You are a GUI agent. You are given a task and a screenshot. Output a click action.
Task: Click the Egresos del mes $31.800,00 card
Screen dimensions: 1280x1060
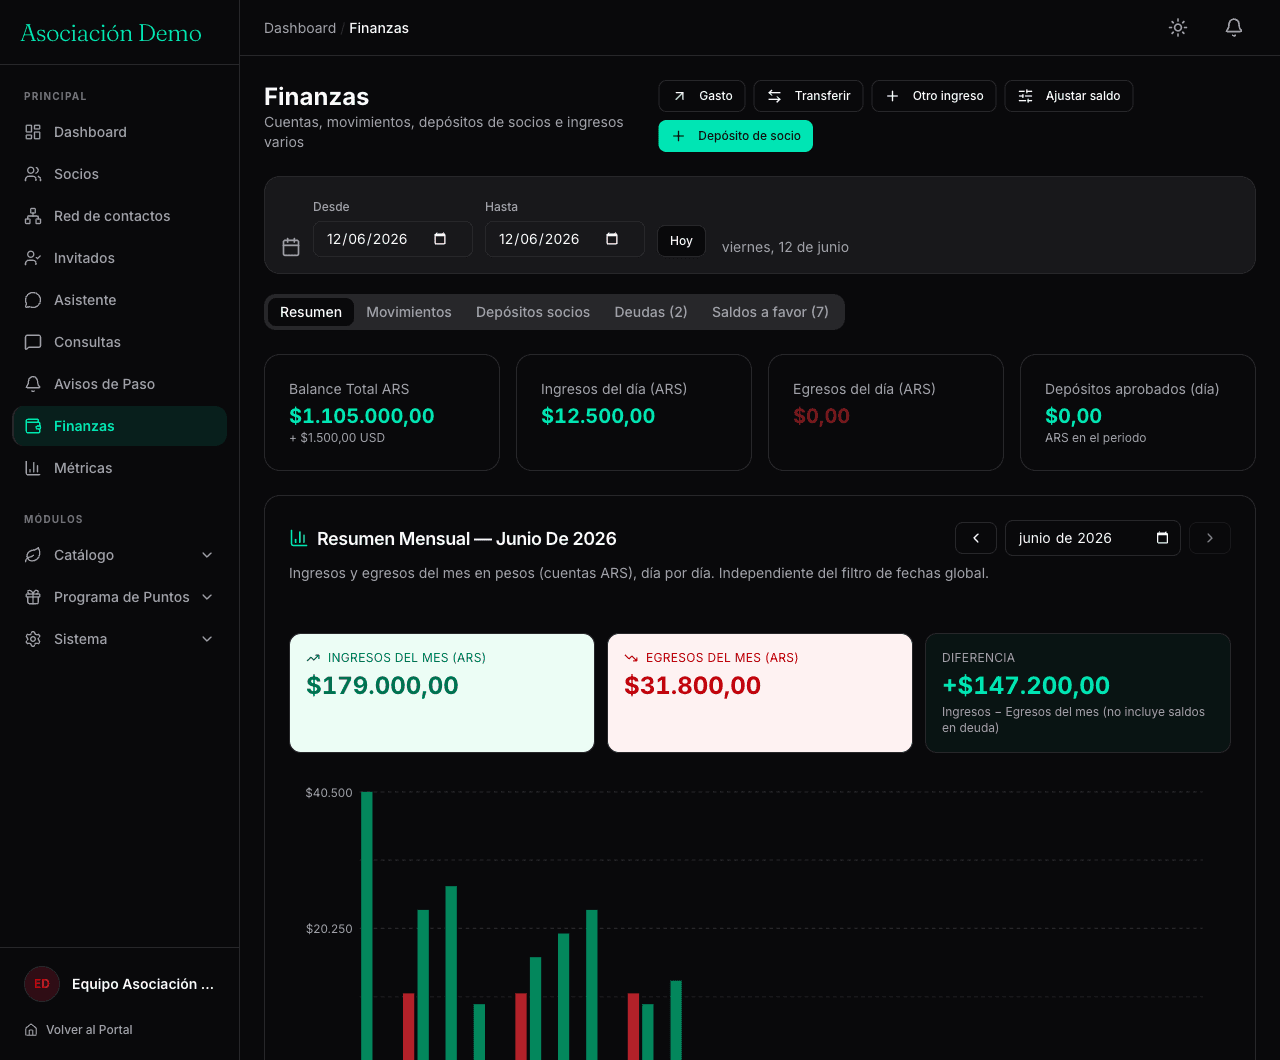click(760, 693)
